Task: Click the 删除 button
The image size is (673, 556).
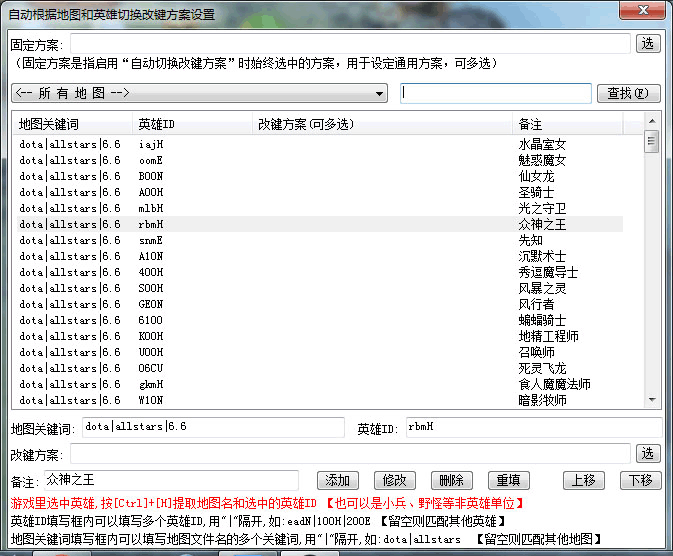Action: click(452, 480)
